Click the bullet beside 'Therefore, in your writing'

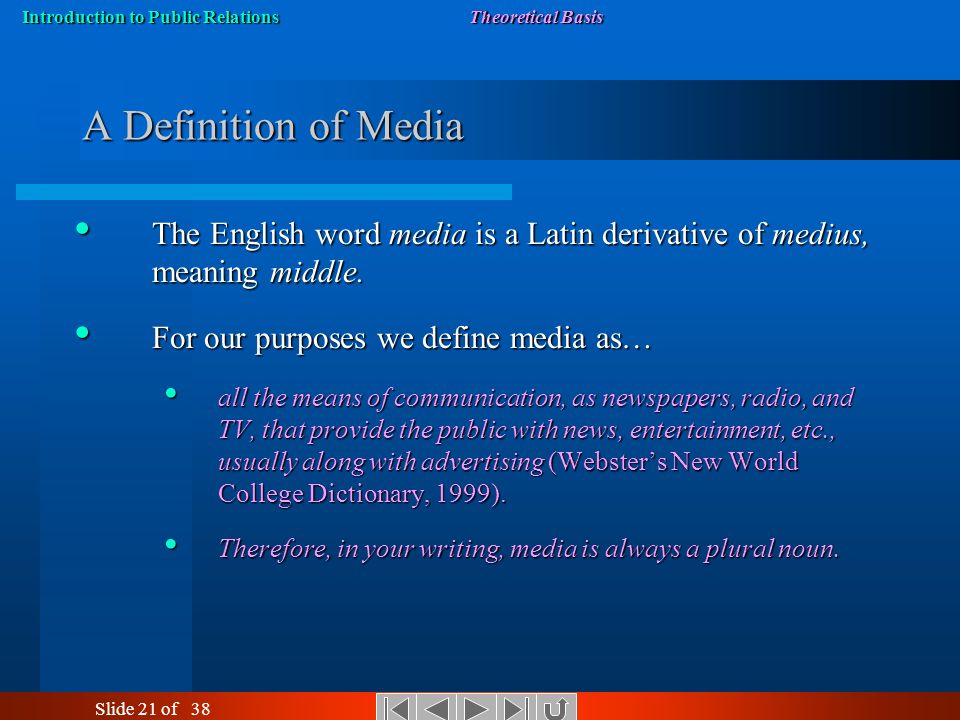(x=171, y=543)
